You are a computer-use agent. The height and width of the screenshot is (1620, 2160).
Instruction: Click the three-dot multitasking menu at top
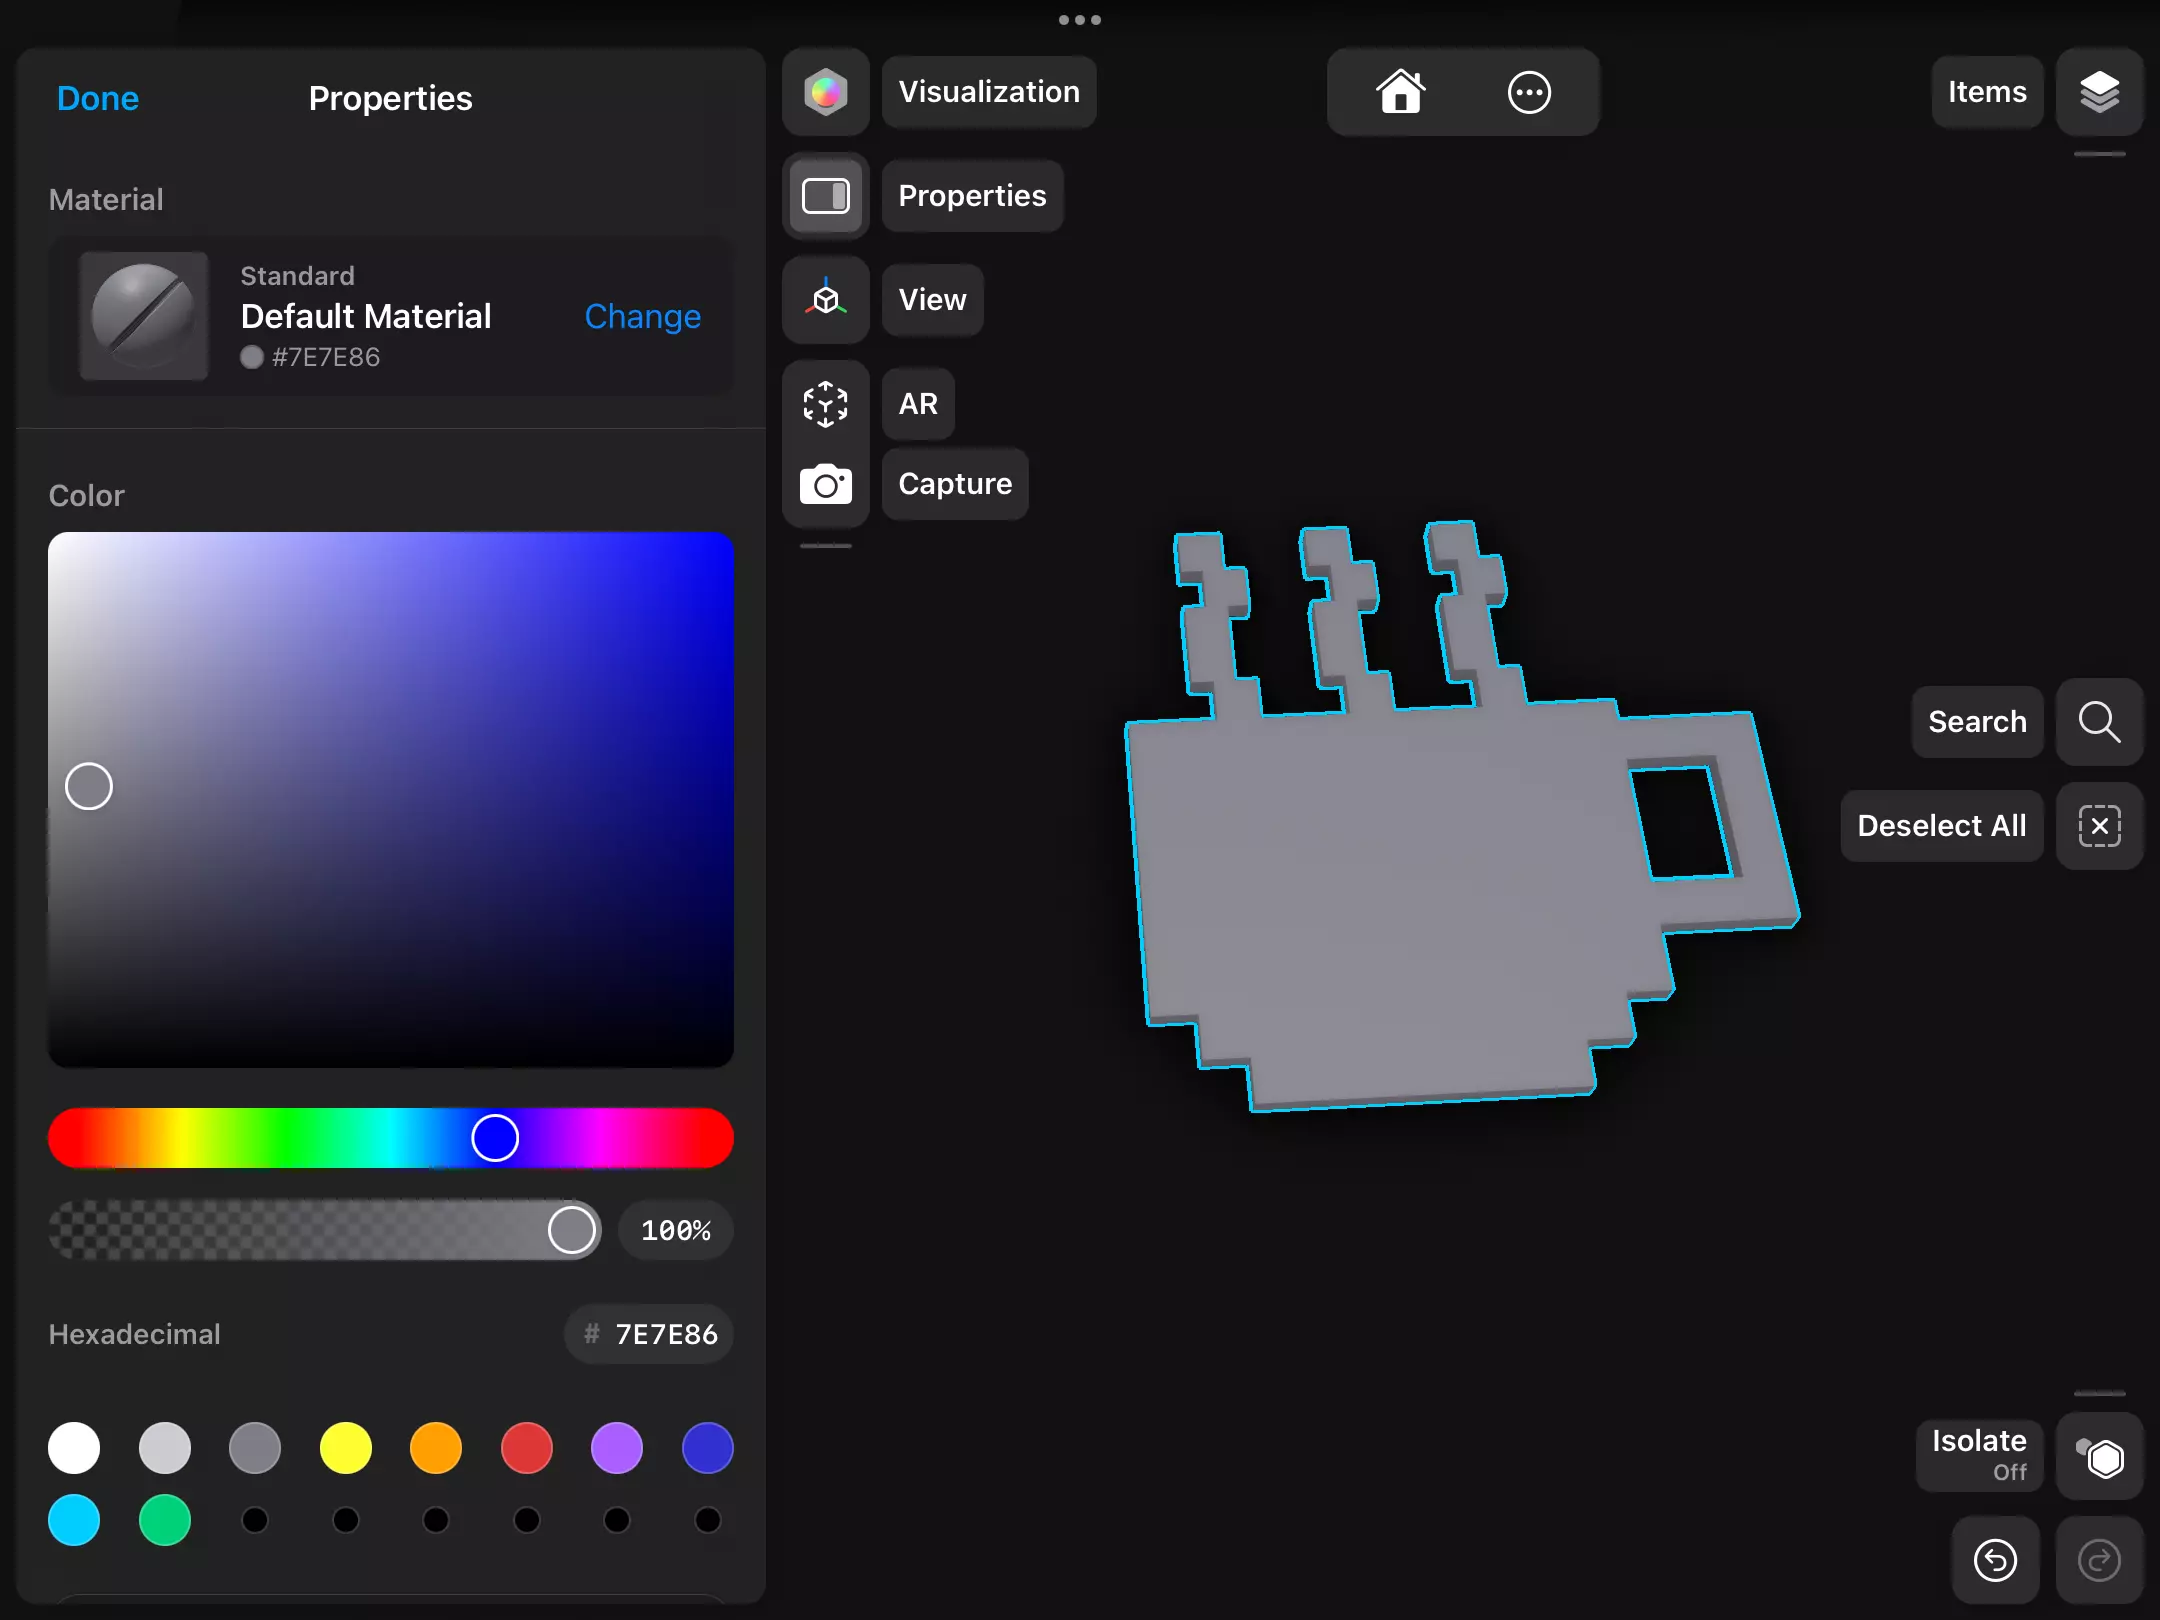click(x=1080, y=20)
